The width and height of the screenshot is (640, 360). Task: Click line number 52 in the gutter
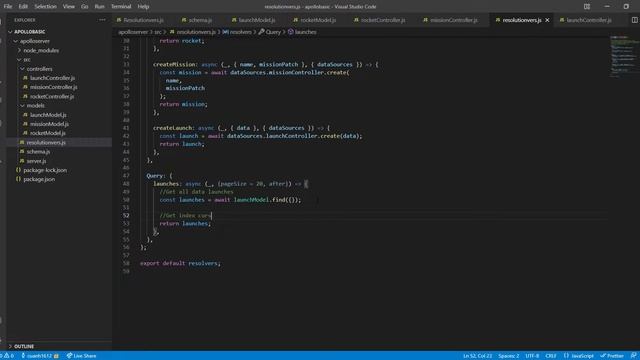pos(126,216)
